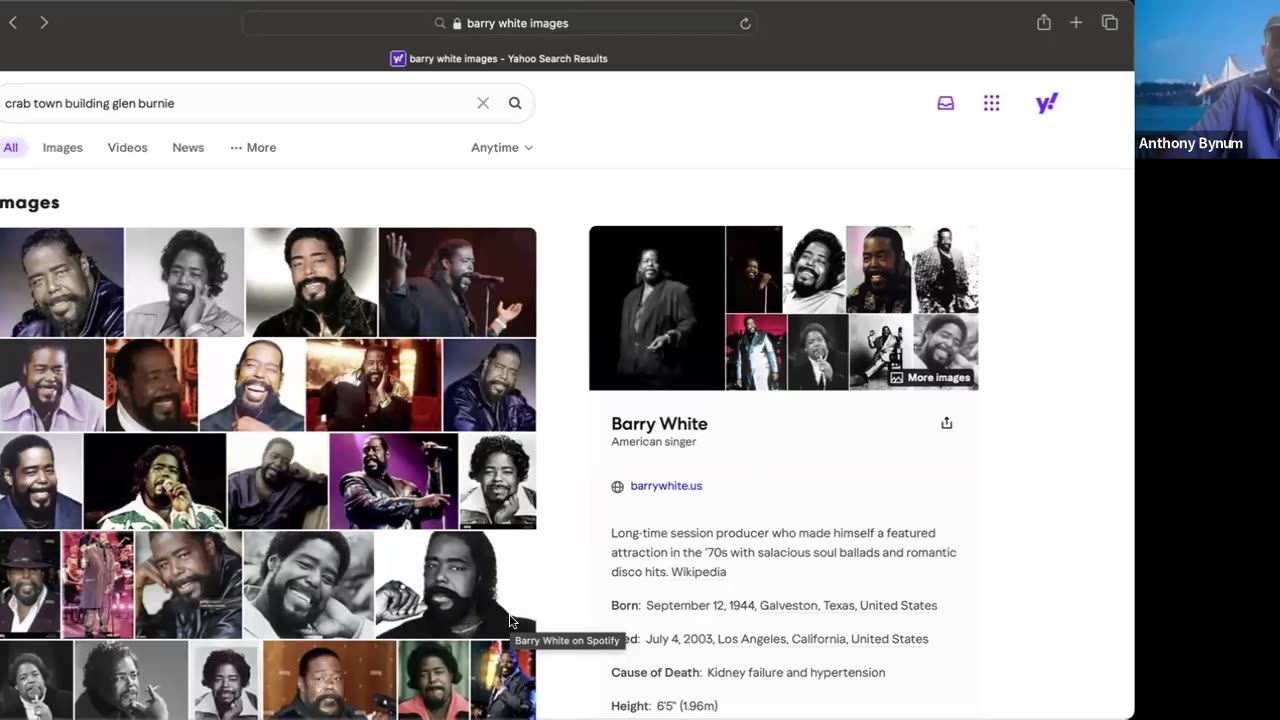Show Safari's tab overview

point(1109,22)
